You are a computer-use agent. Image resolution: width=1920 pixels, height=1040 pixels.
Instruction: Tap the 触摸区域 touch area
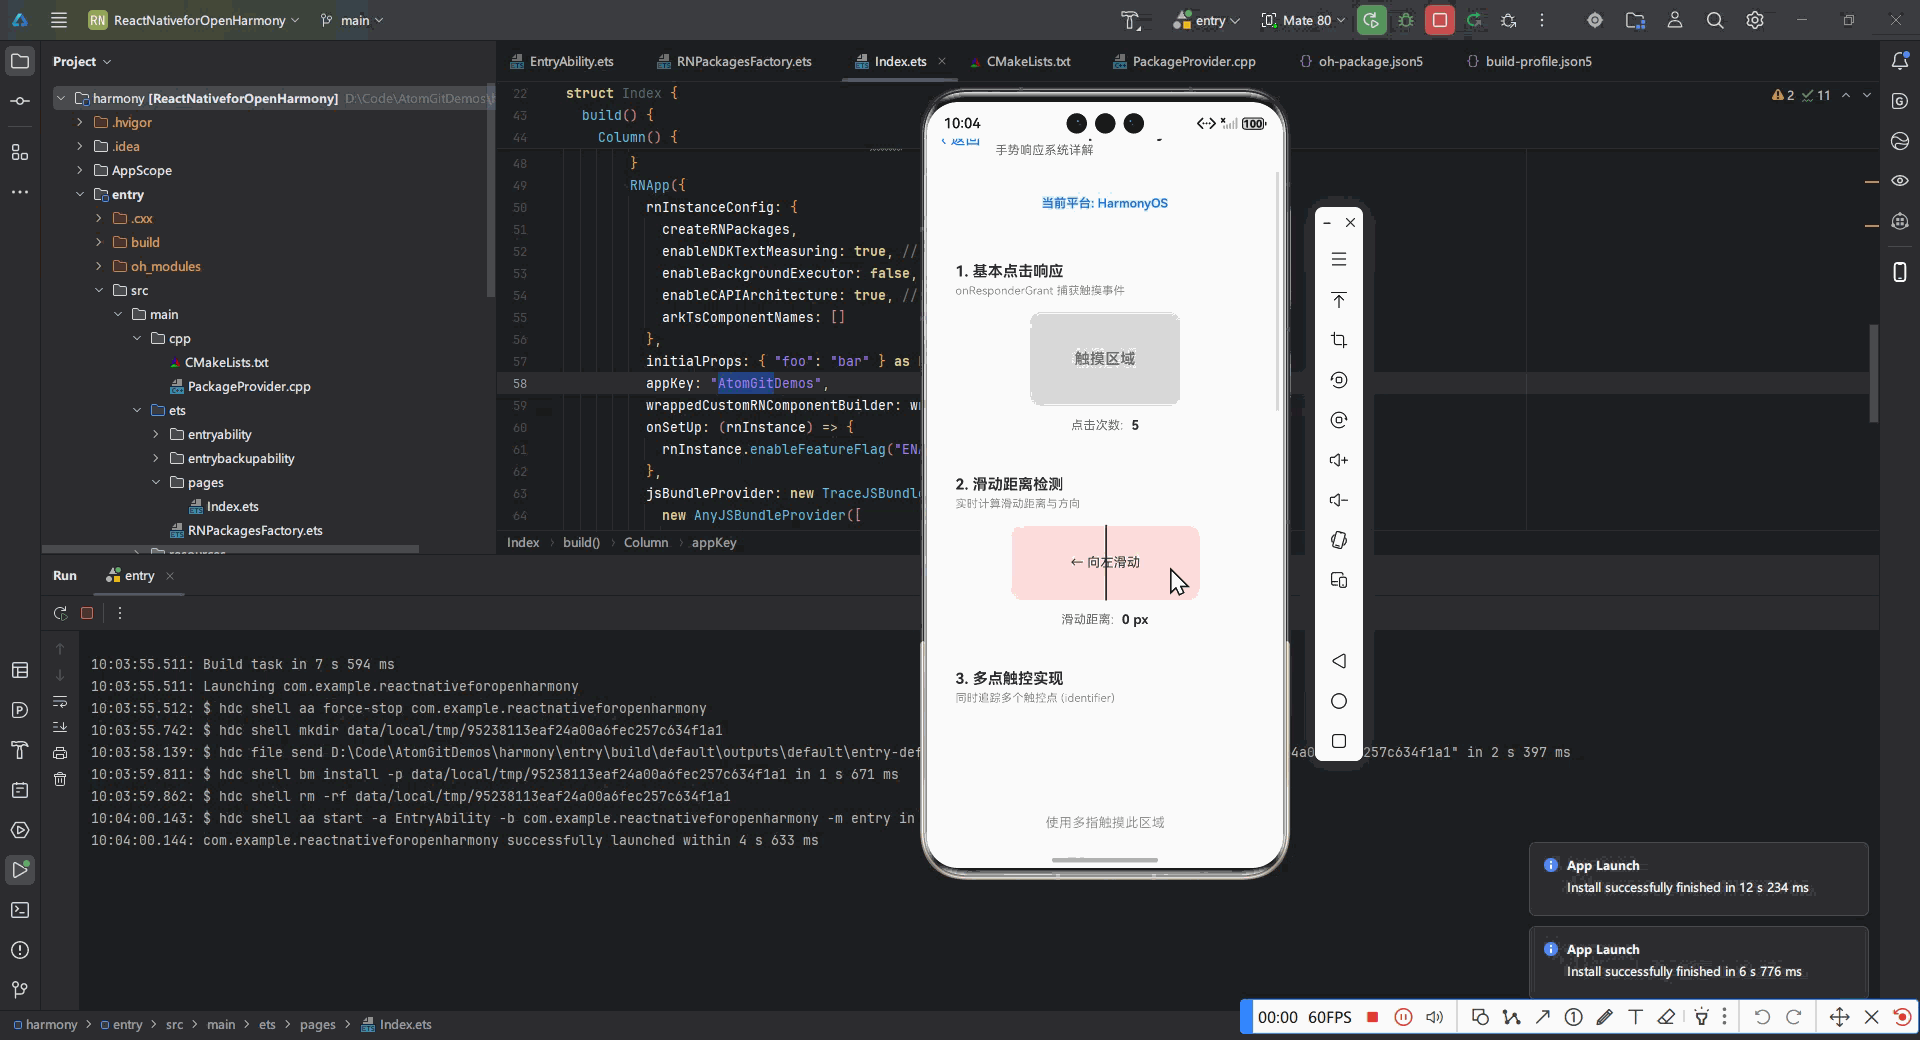(1105, 359)
